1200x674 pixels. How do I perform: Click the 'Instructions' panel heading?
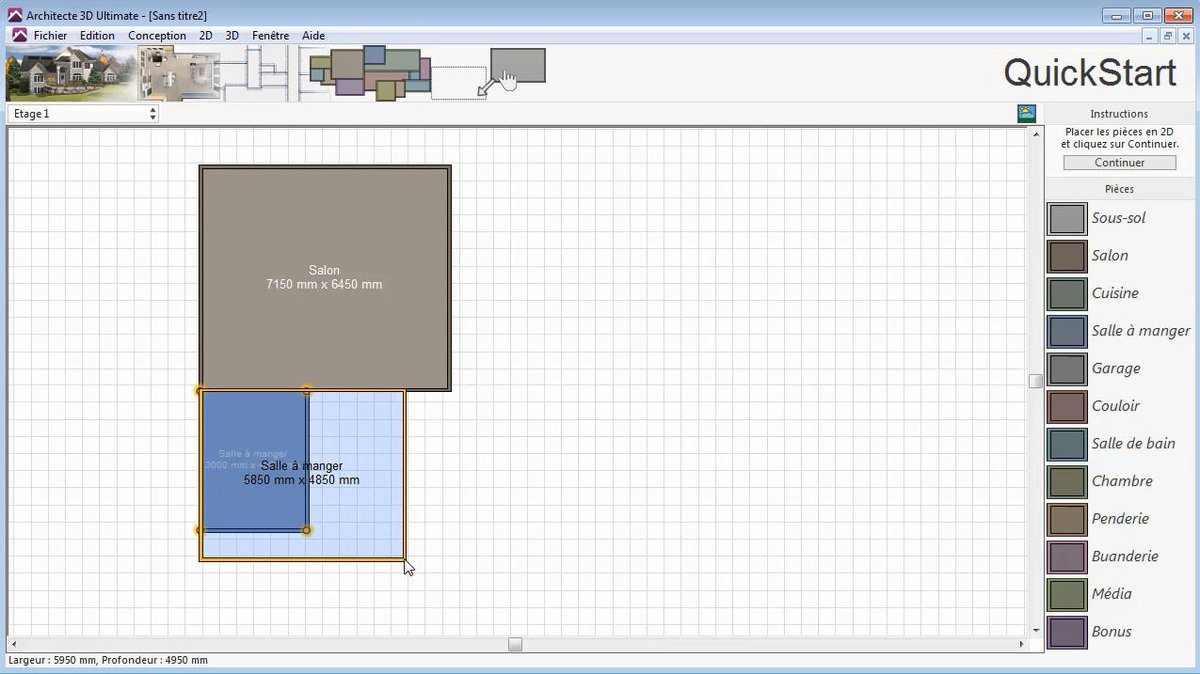(1120, 114)
